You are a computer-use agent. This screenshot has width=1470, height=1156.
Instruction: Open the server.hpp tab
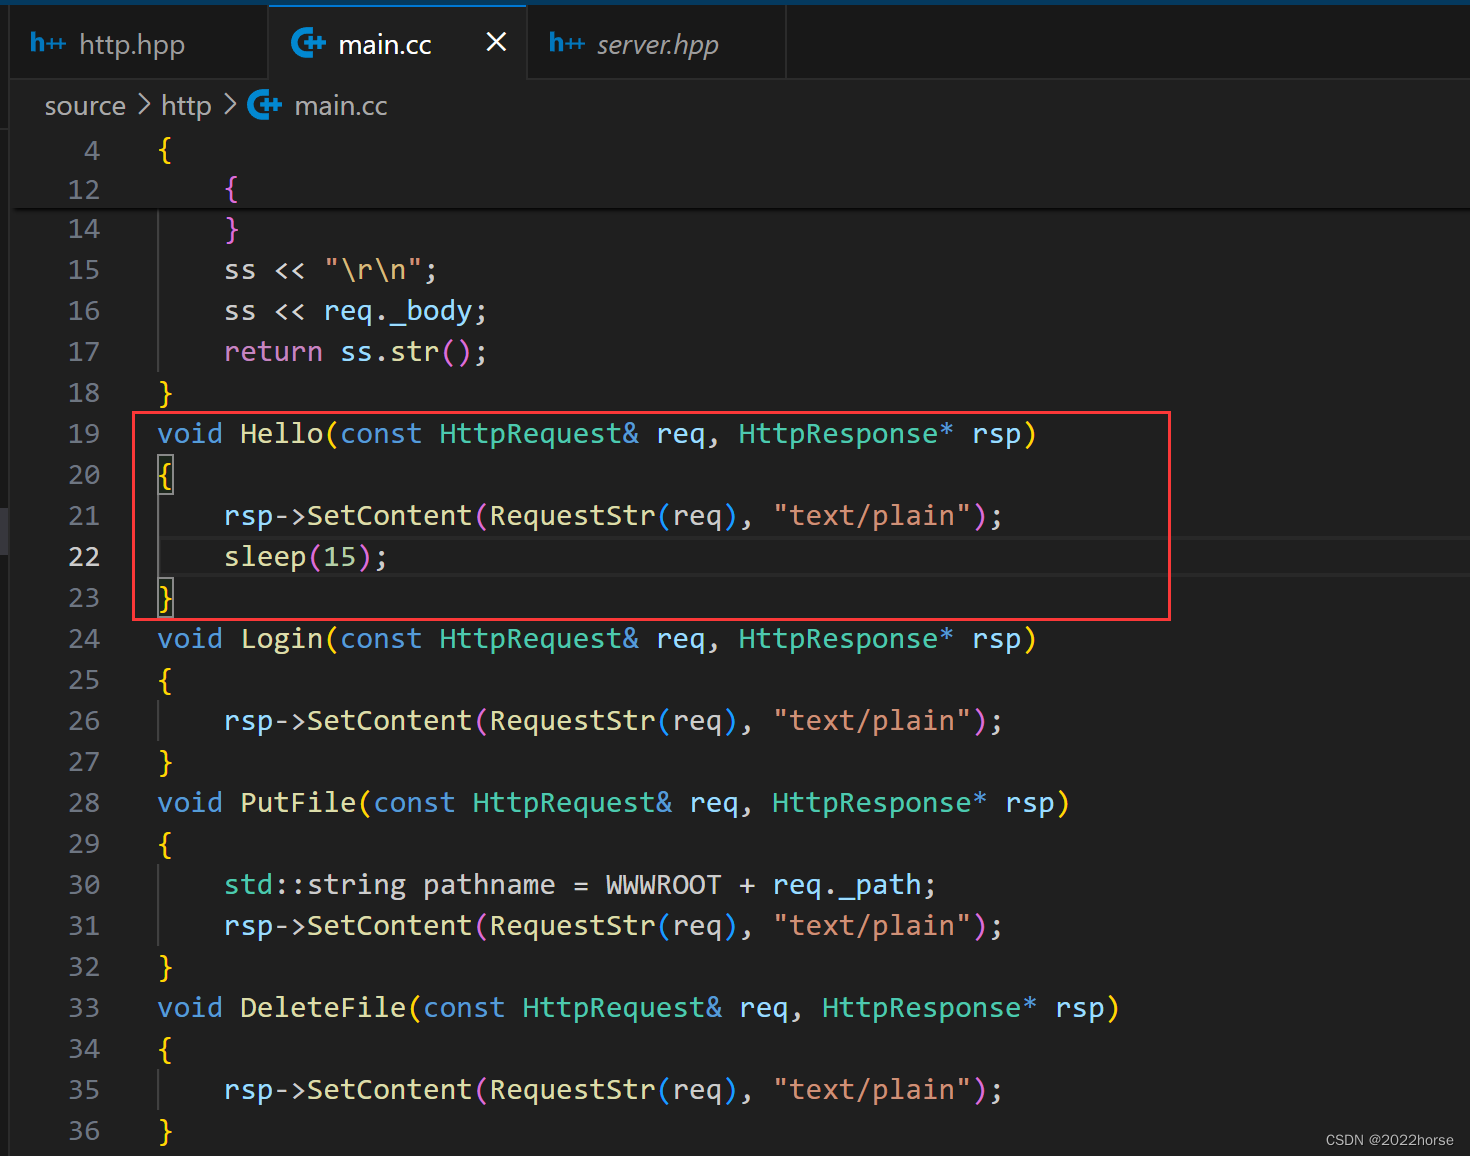pos(657,45)
